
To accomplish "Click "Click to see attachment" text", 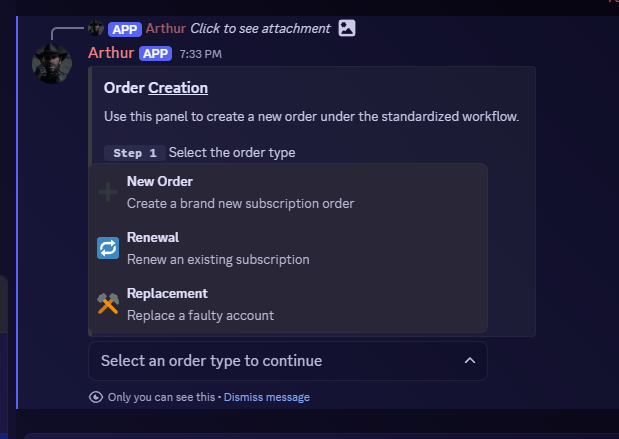I will tap(260, 28).
